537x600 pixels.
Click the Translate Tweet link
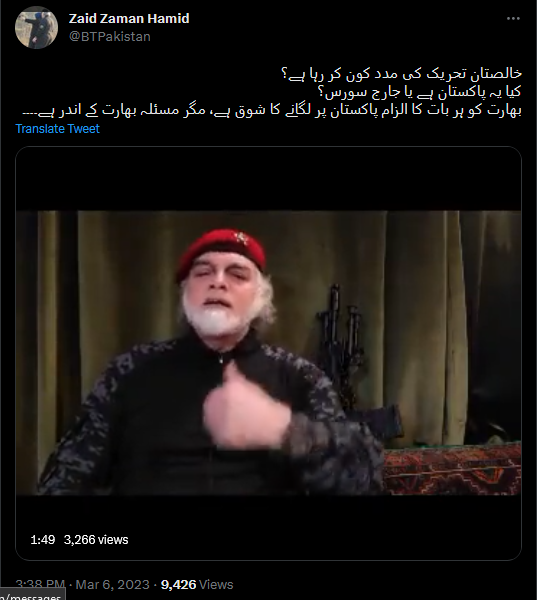tap(57, 129)
